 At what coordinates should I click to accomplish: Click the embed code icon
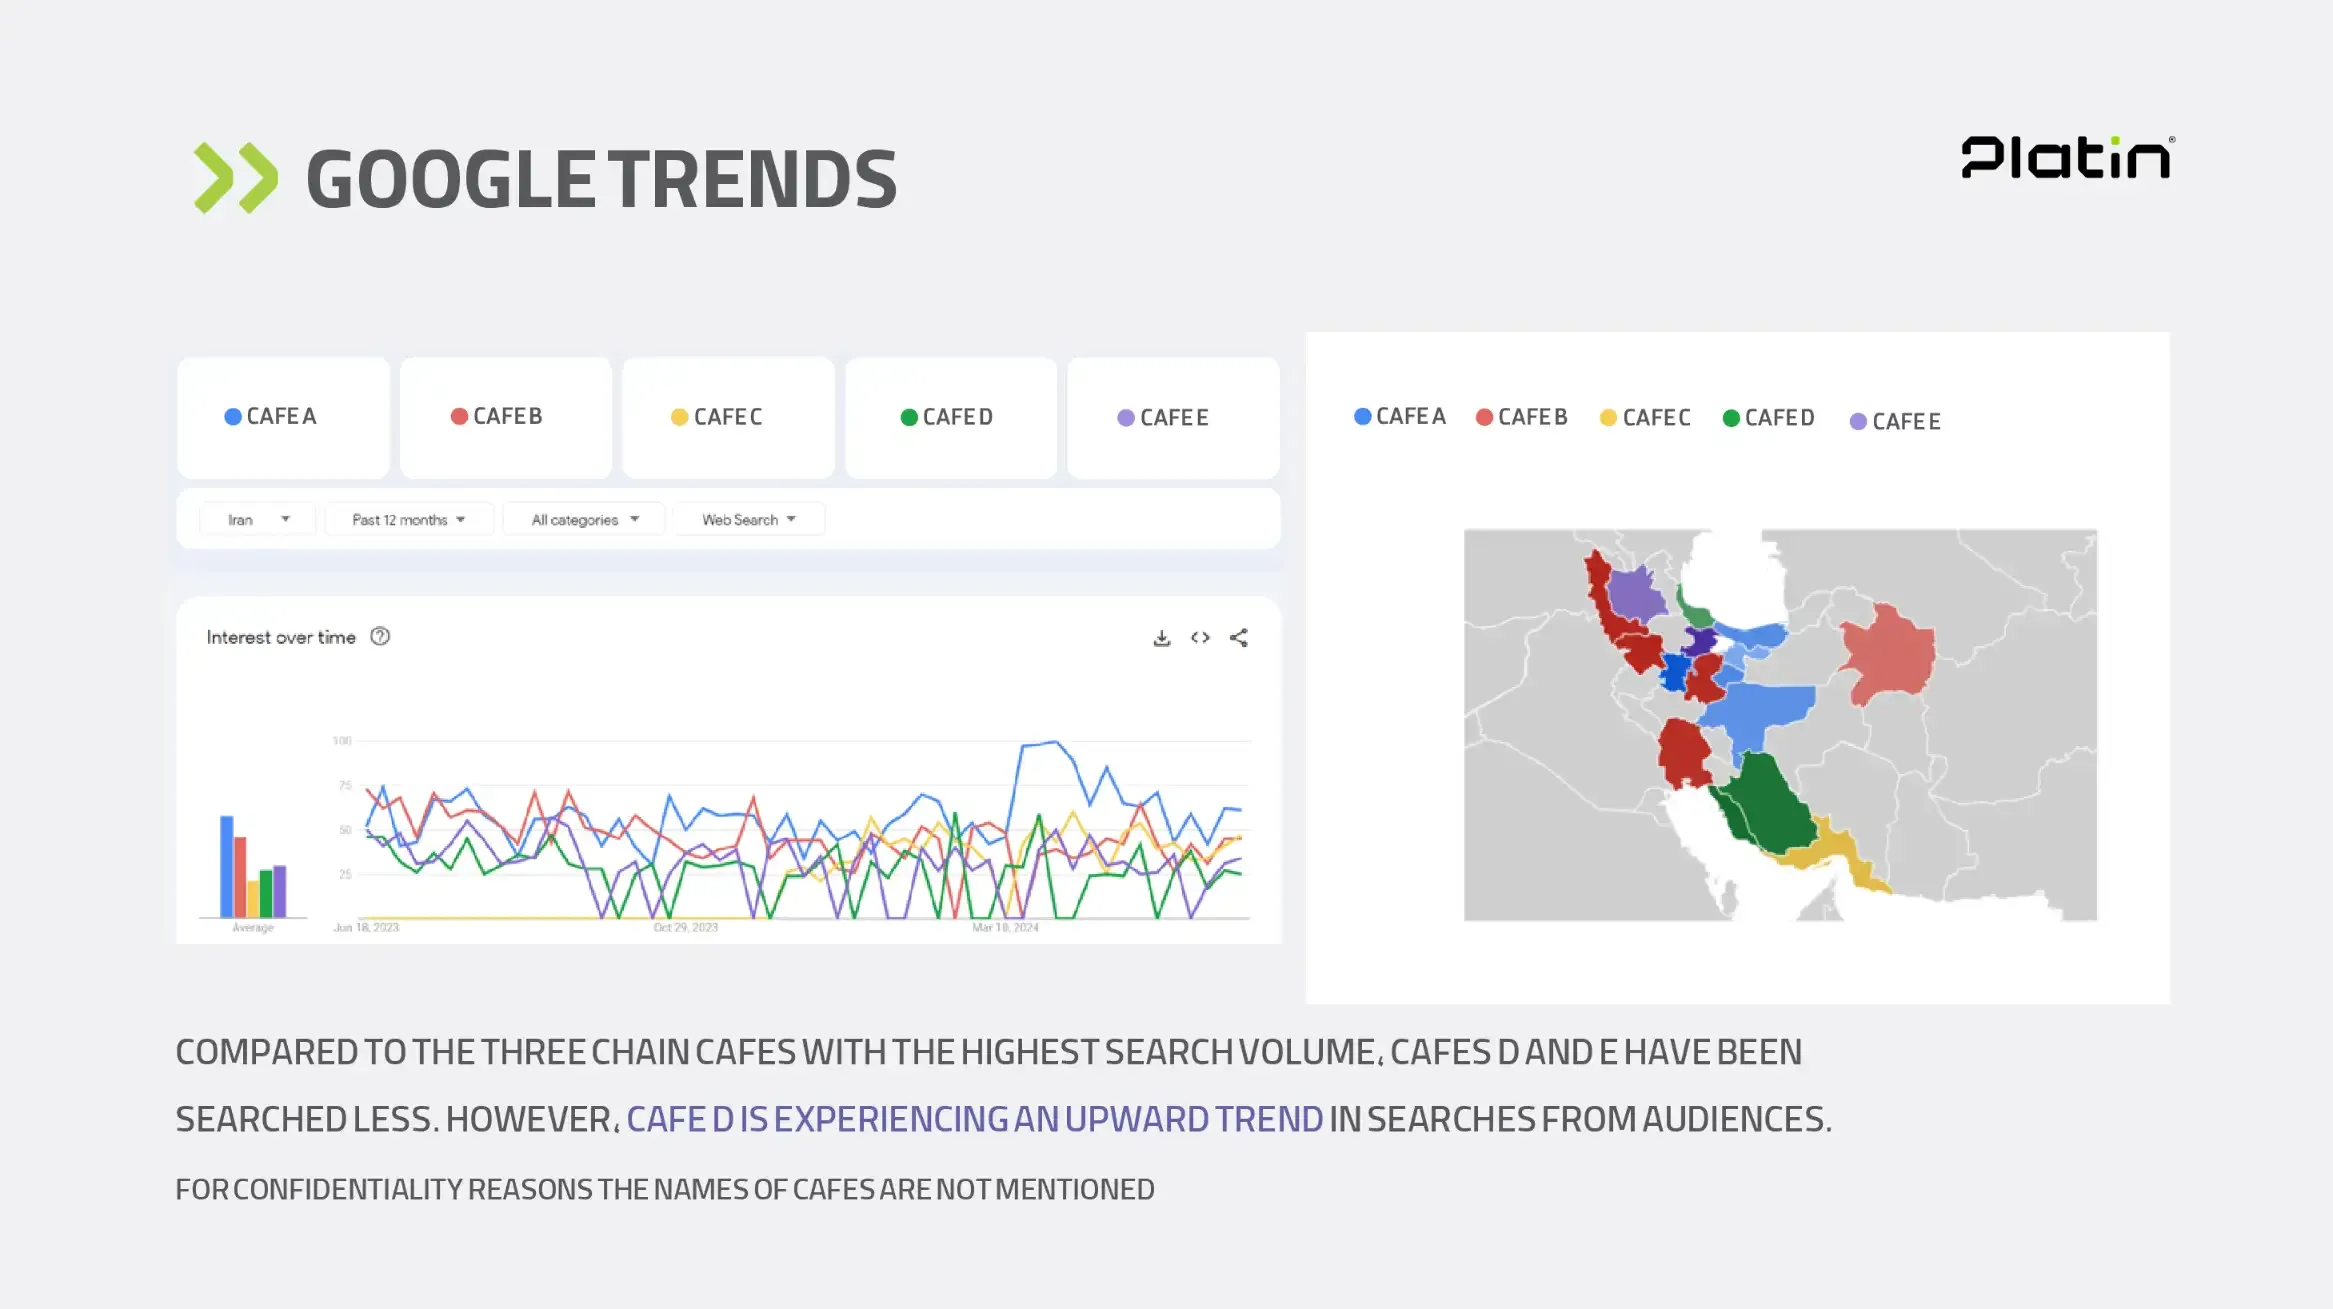pyautogui.click(x=1200, y=638)
